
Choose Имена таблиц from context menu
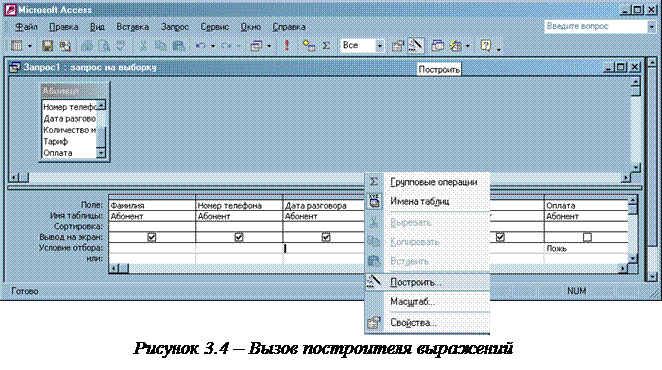click(428, 201)
